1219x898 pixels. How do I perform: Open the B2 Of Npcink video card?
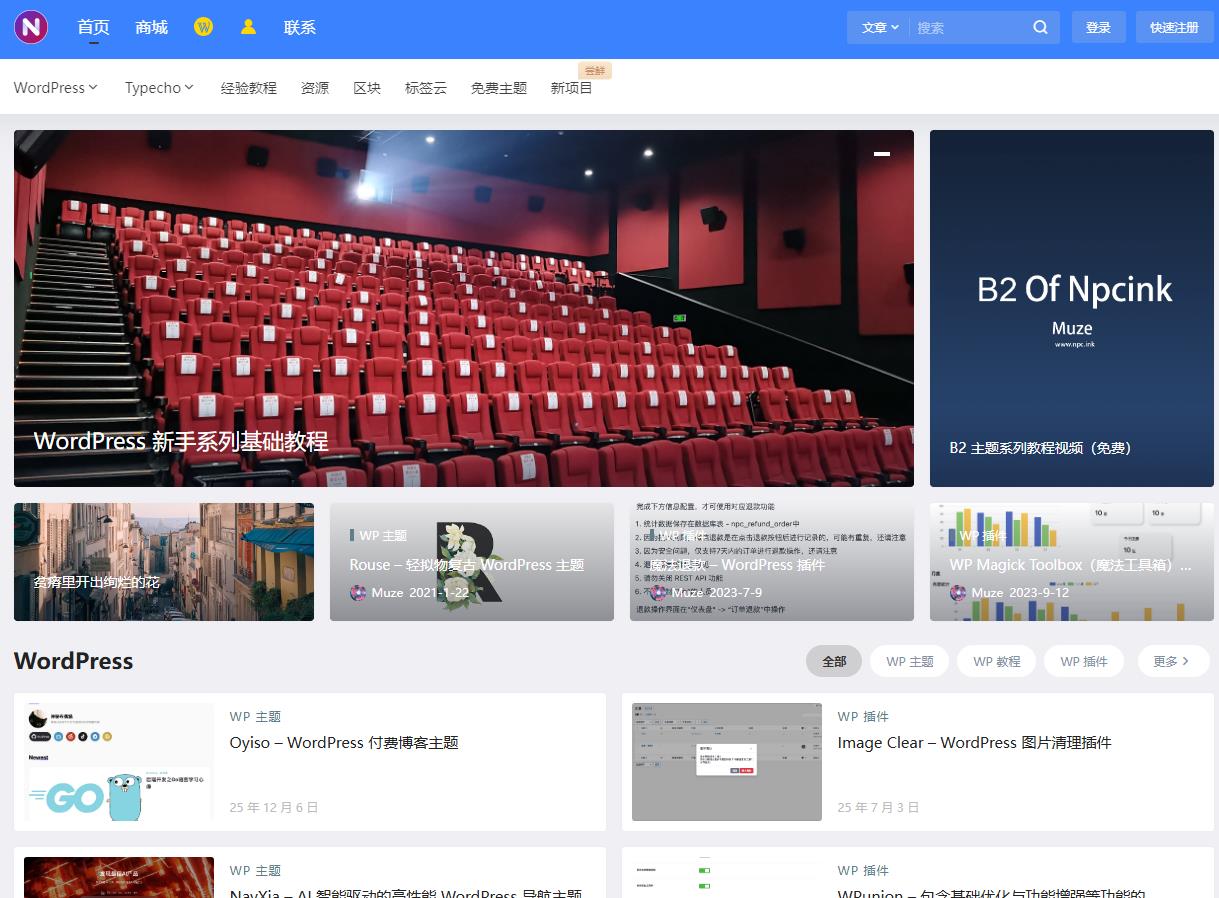tap(1072, 308)
